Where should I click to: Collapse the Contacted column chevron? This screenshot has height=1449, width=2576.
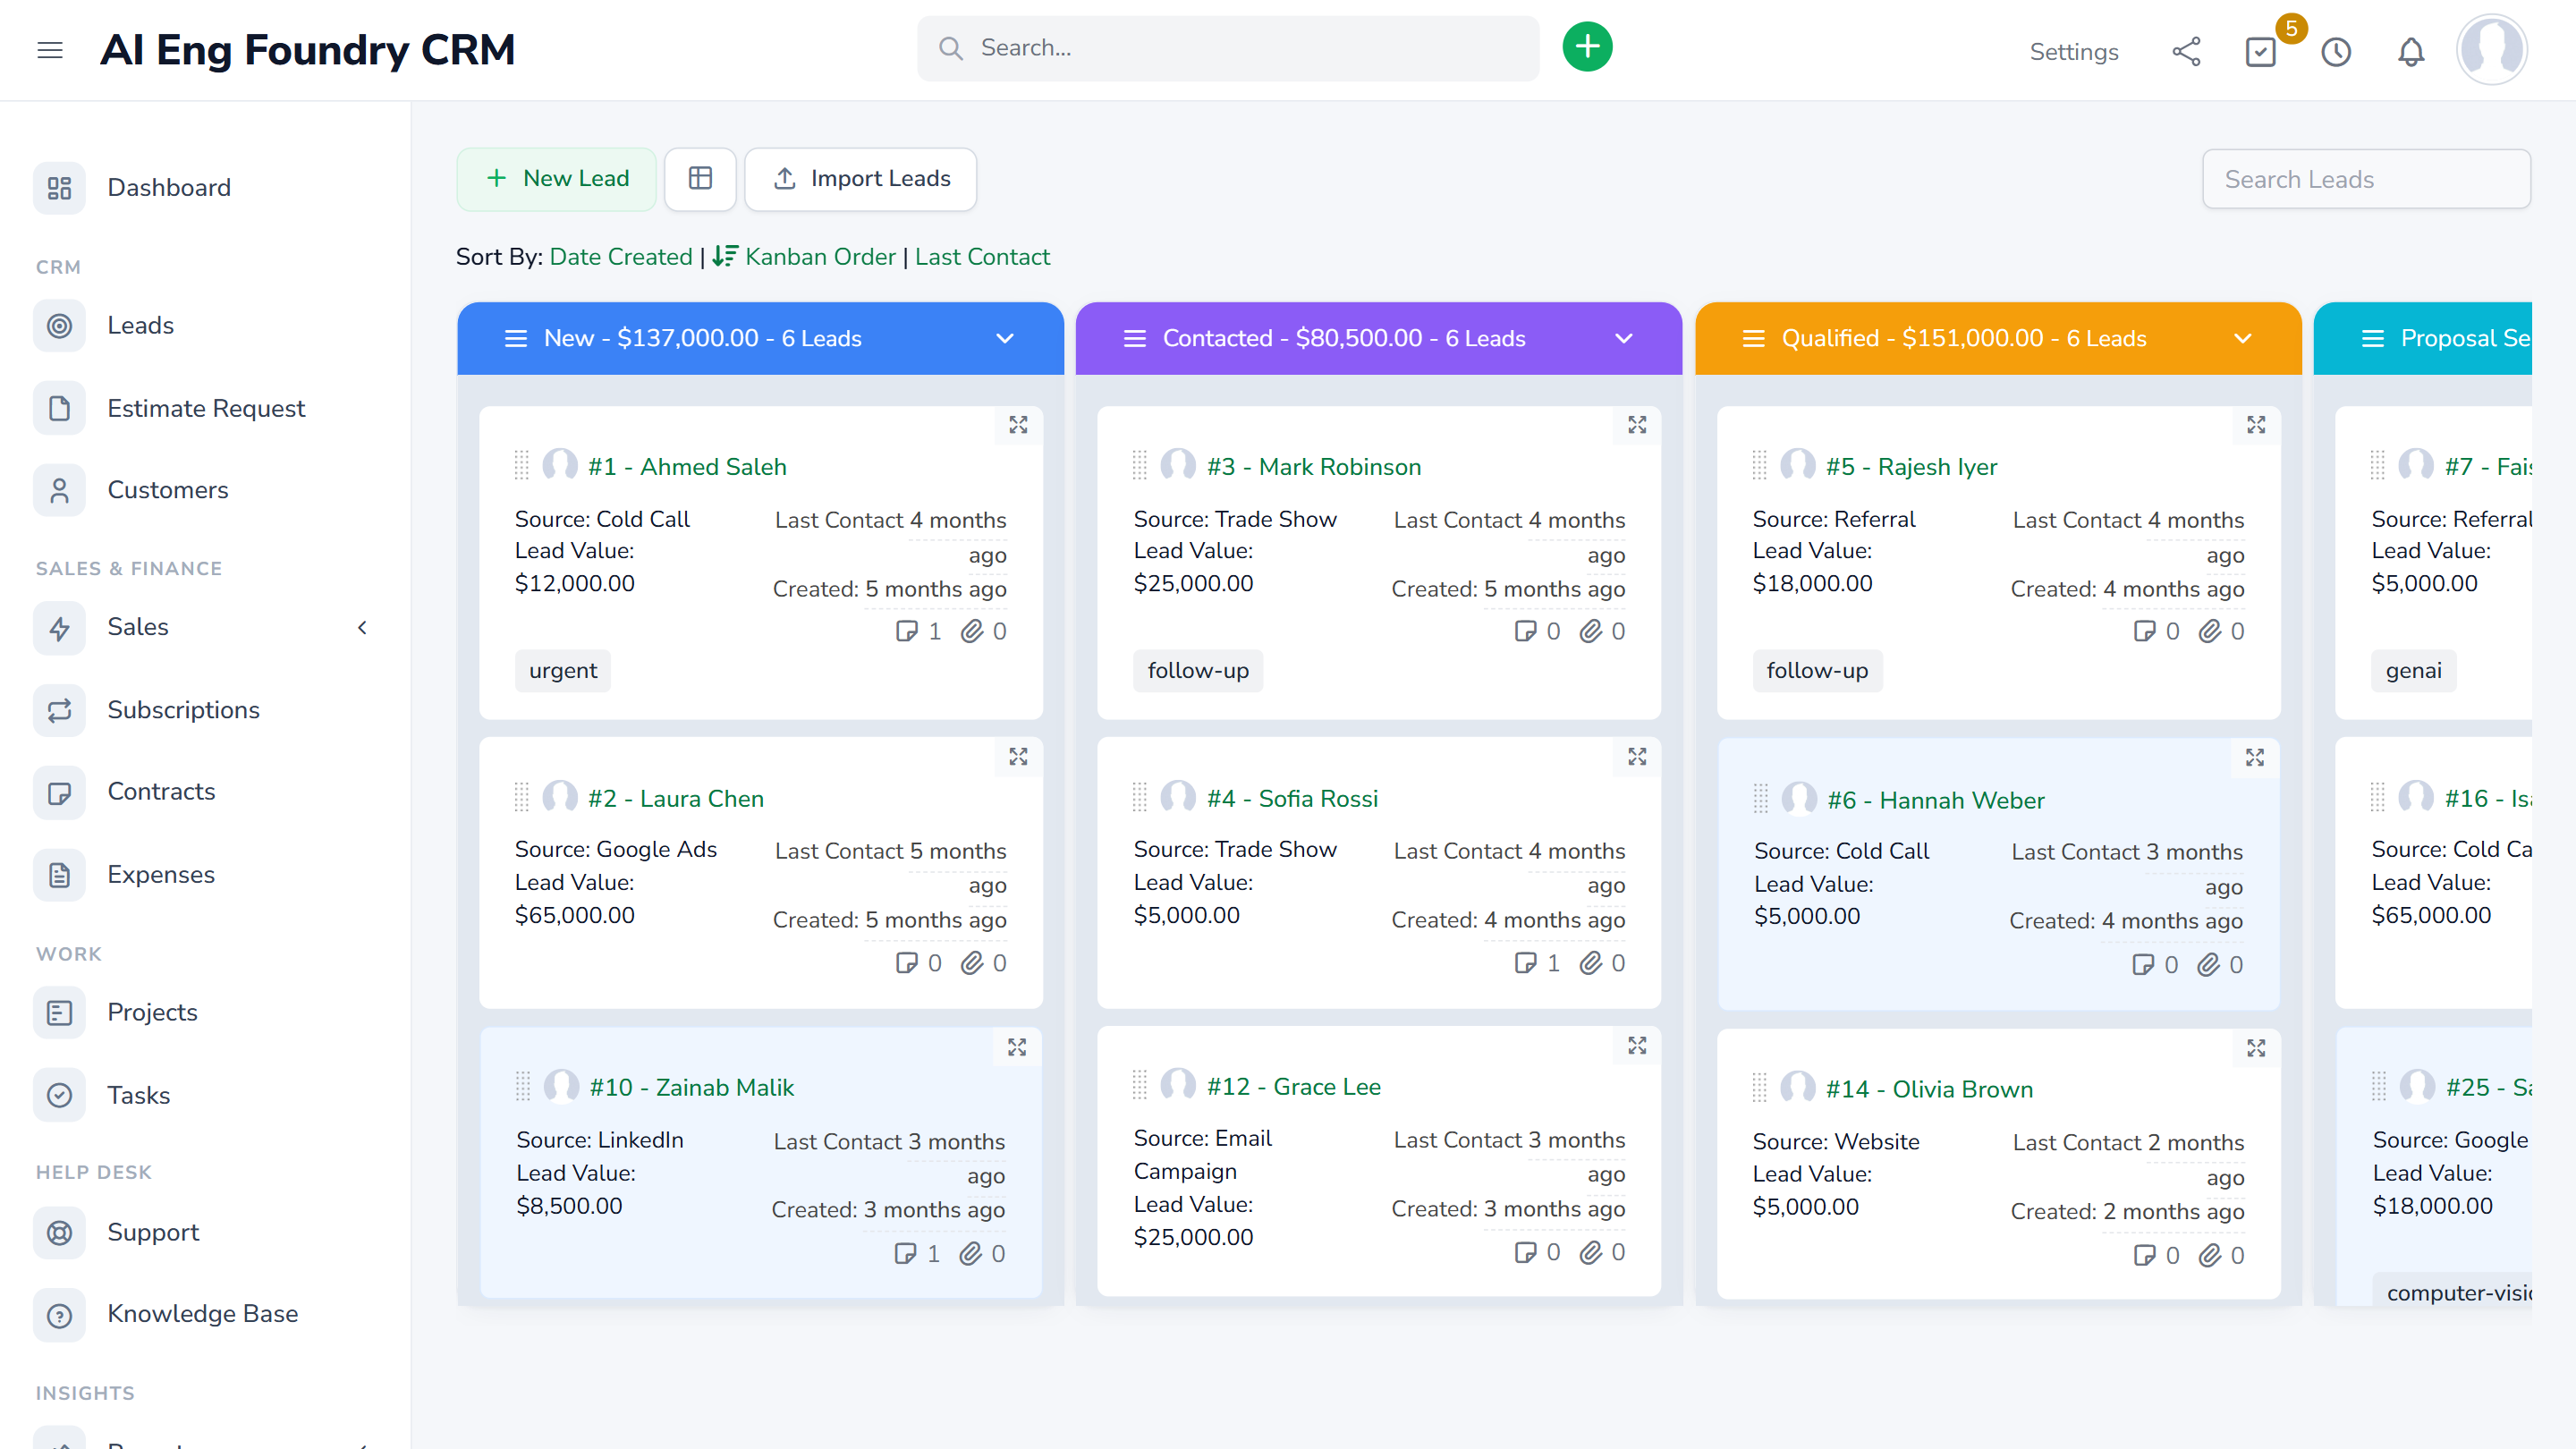coord(1624,339)
